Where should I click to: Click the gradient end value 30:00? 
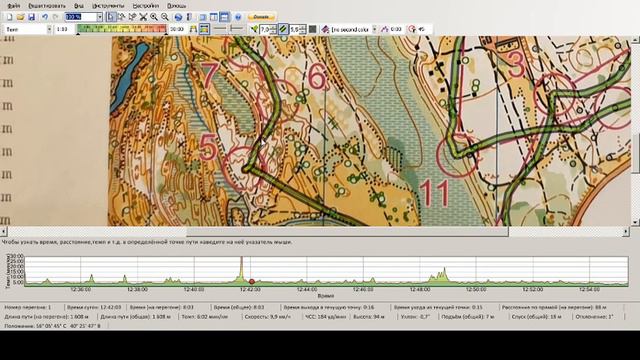coord(177,29)
